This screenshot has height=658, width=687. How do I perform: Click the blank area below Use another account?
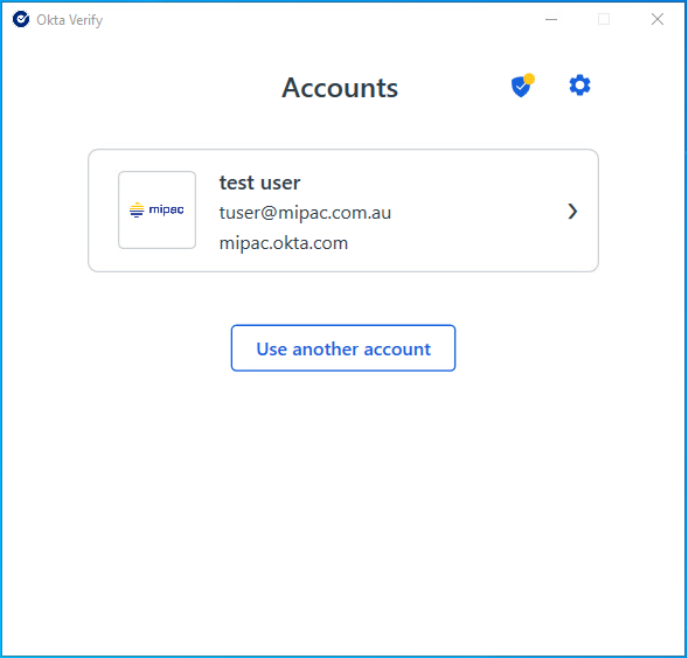[x=343, y=500]
